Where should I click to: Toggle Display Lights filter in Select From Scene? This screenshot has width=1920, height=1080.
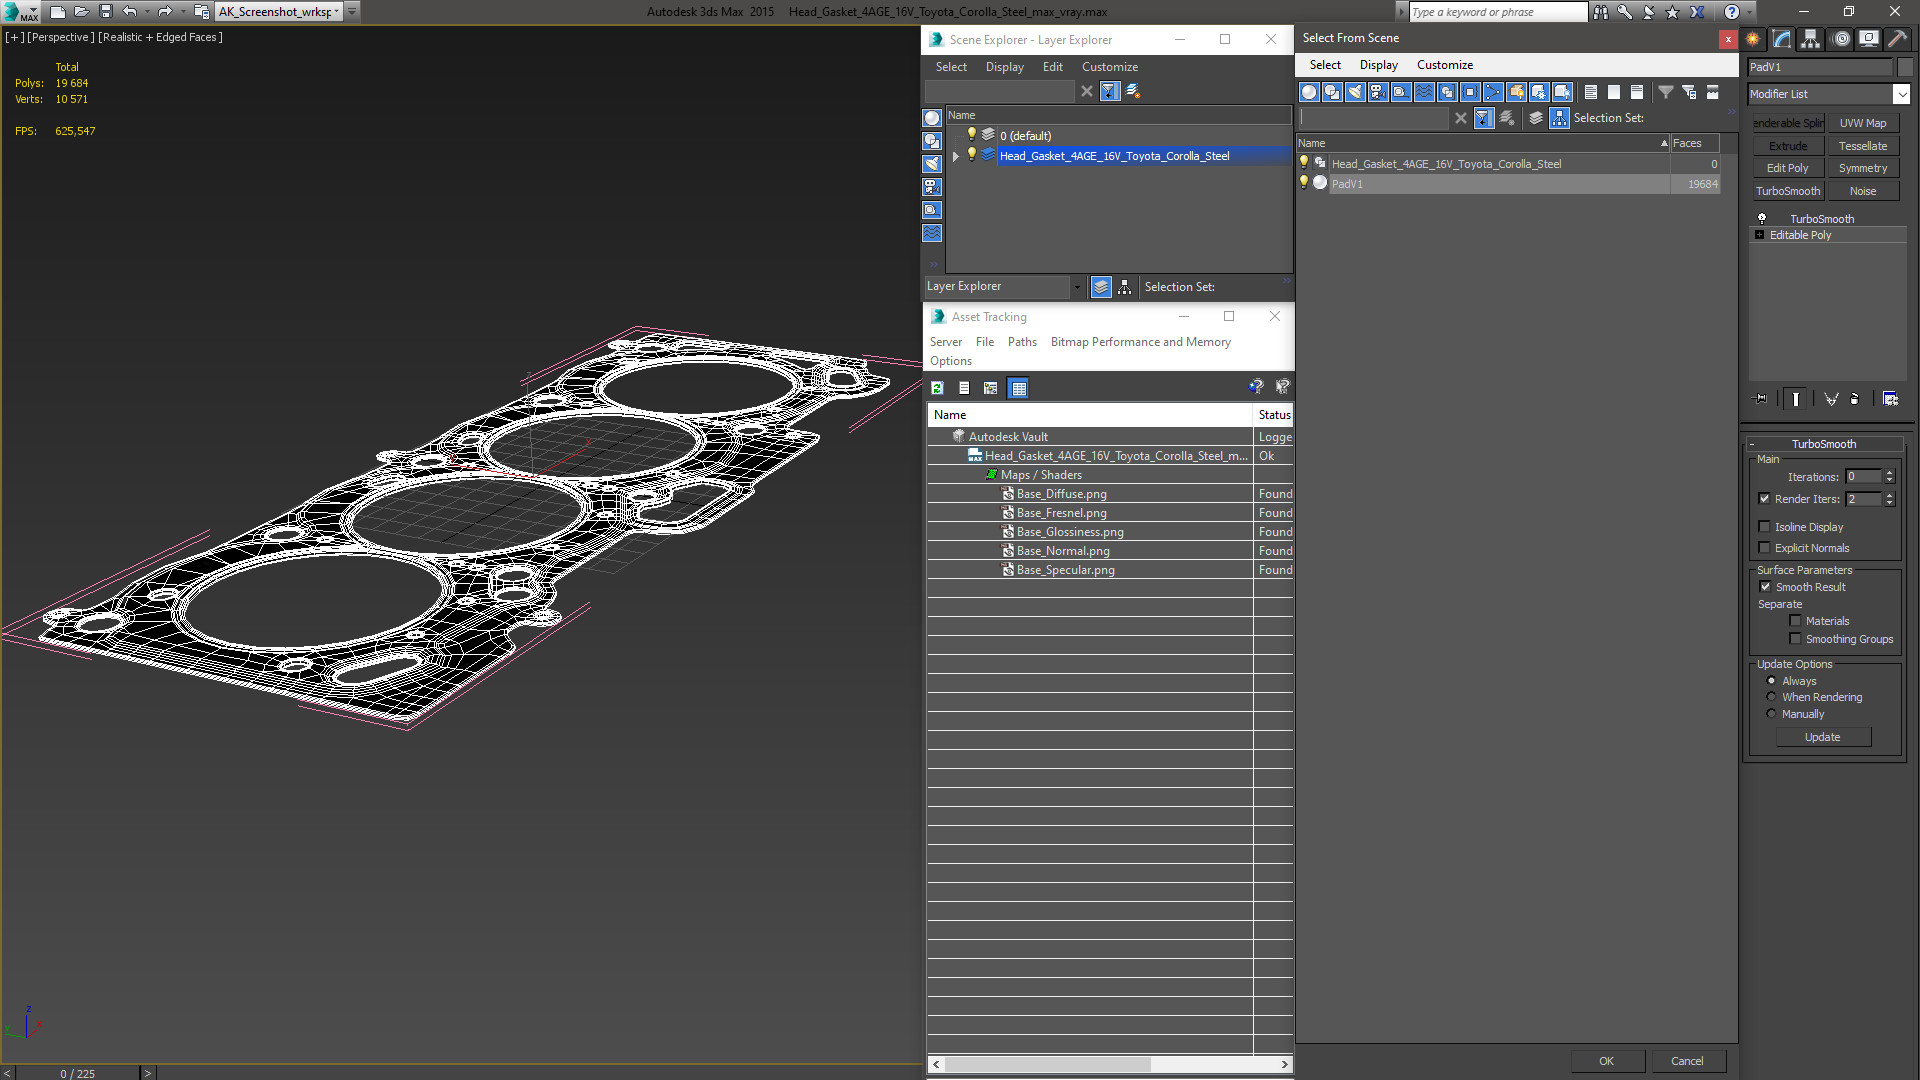1355,92
